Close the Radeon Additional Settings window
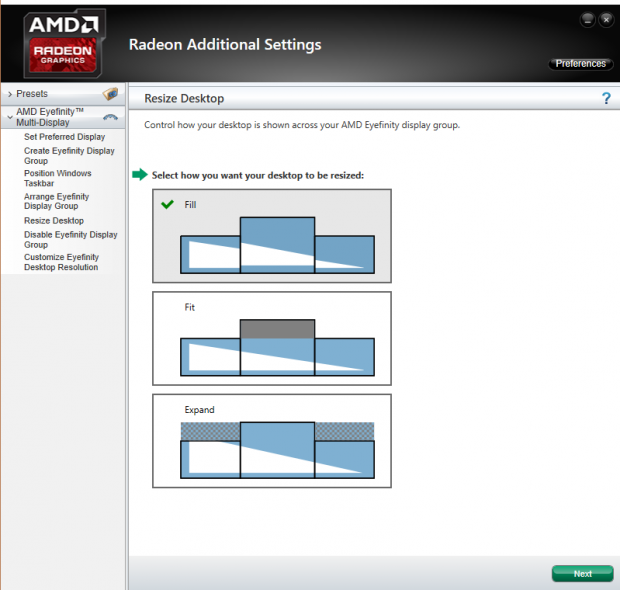 coord(606,19)
